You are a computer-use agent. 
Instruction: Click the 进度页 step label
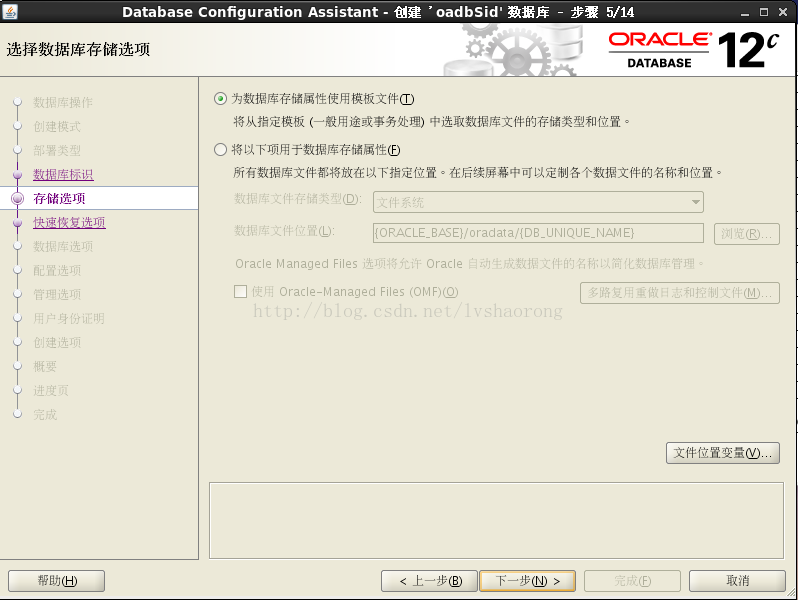click(51, 390)
